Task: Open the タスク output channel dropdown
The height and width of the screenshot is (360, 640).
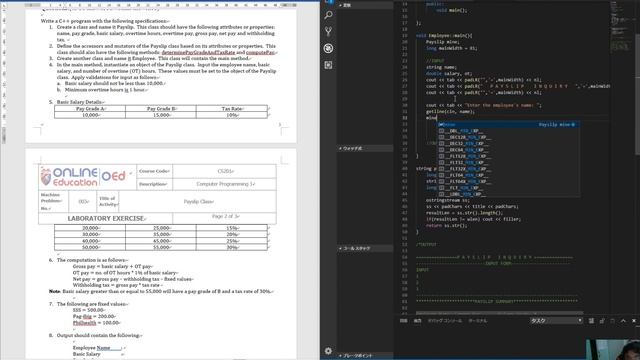Action: pyautogui.click(x=556, y=321)
